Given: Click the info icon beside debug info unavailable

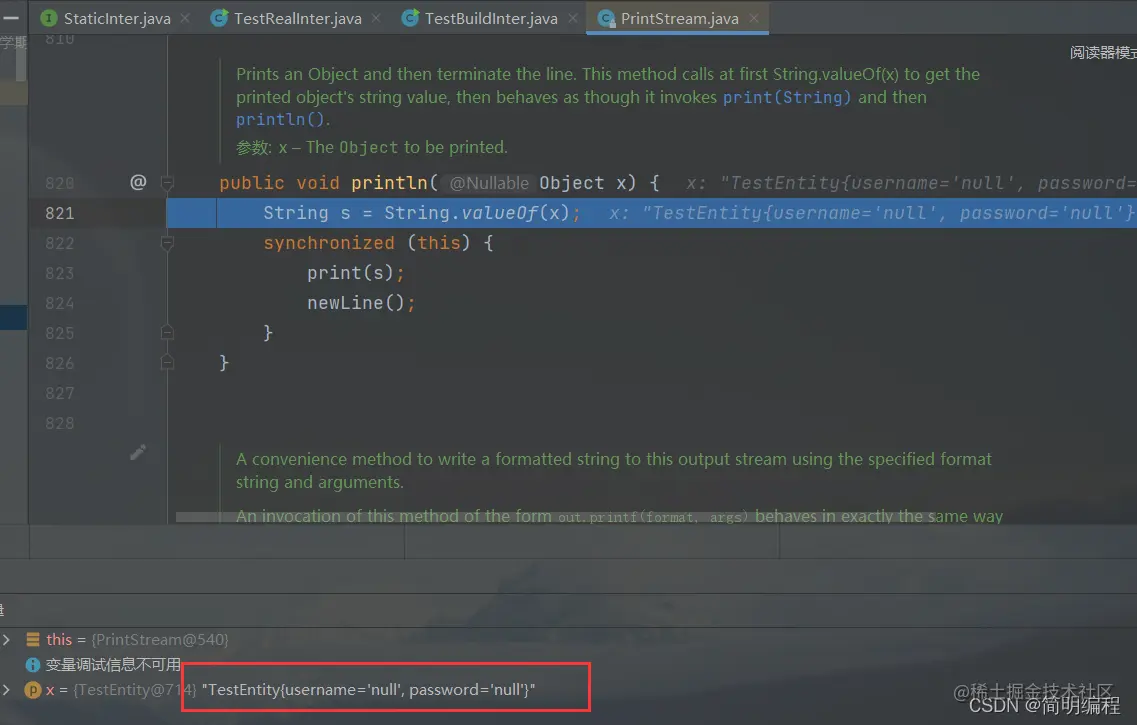Looking at the screenshot, I should (x=33, y=665).
